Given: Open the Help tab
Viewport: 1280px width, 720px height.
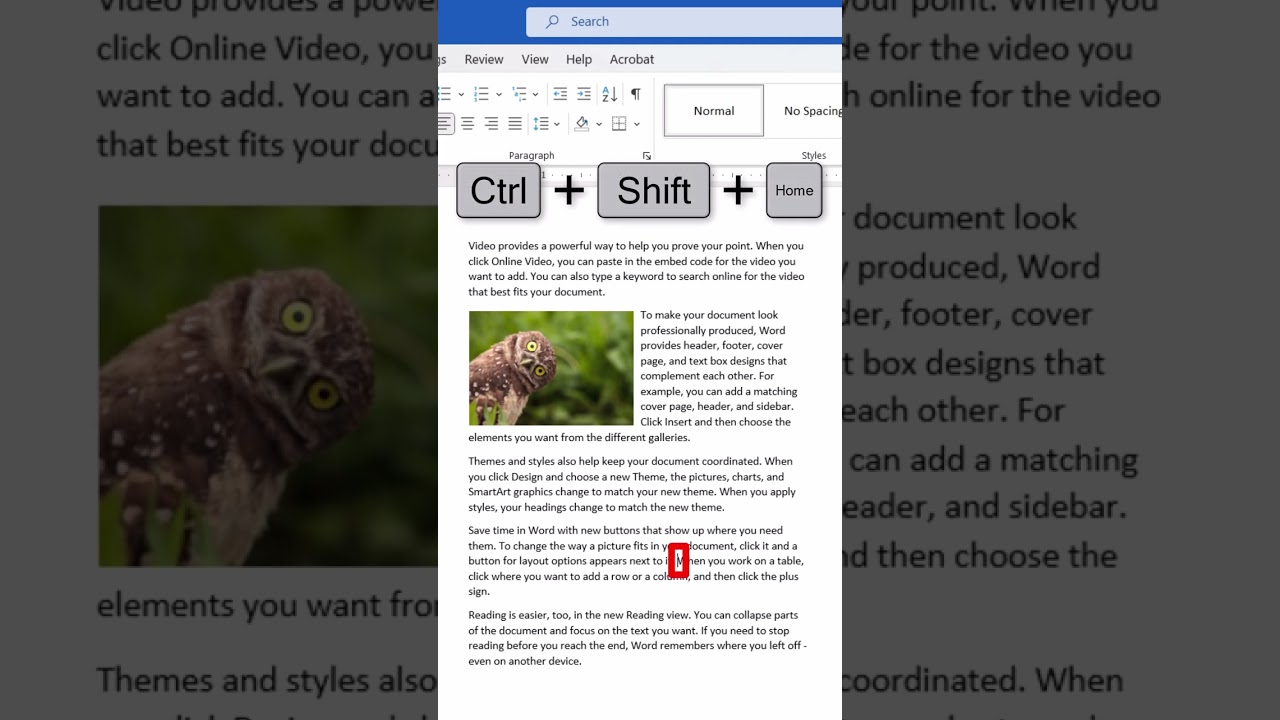Looking at the screenshot, I should click(579, 59).
